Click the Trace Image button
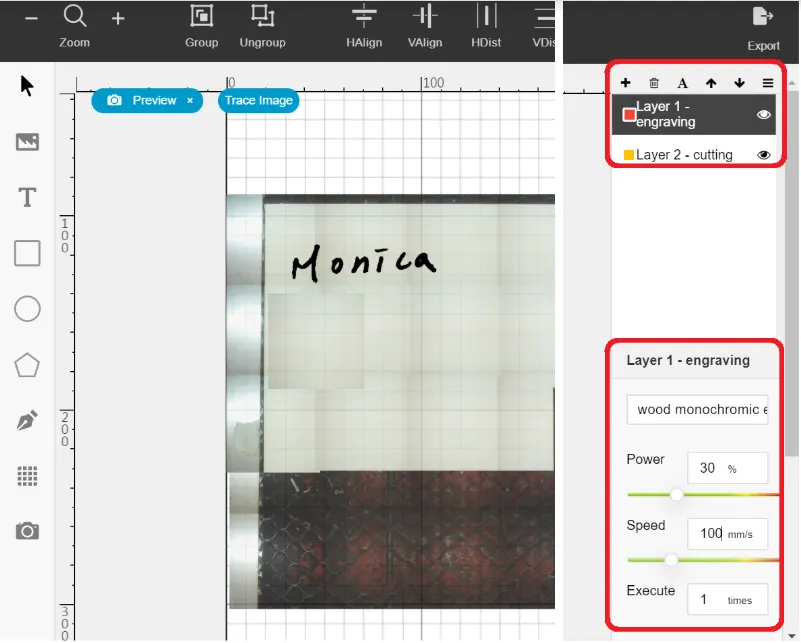 (x=258, y=101)
